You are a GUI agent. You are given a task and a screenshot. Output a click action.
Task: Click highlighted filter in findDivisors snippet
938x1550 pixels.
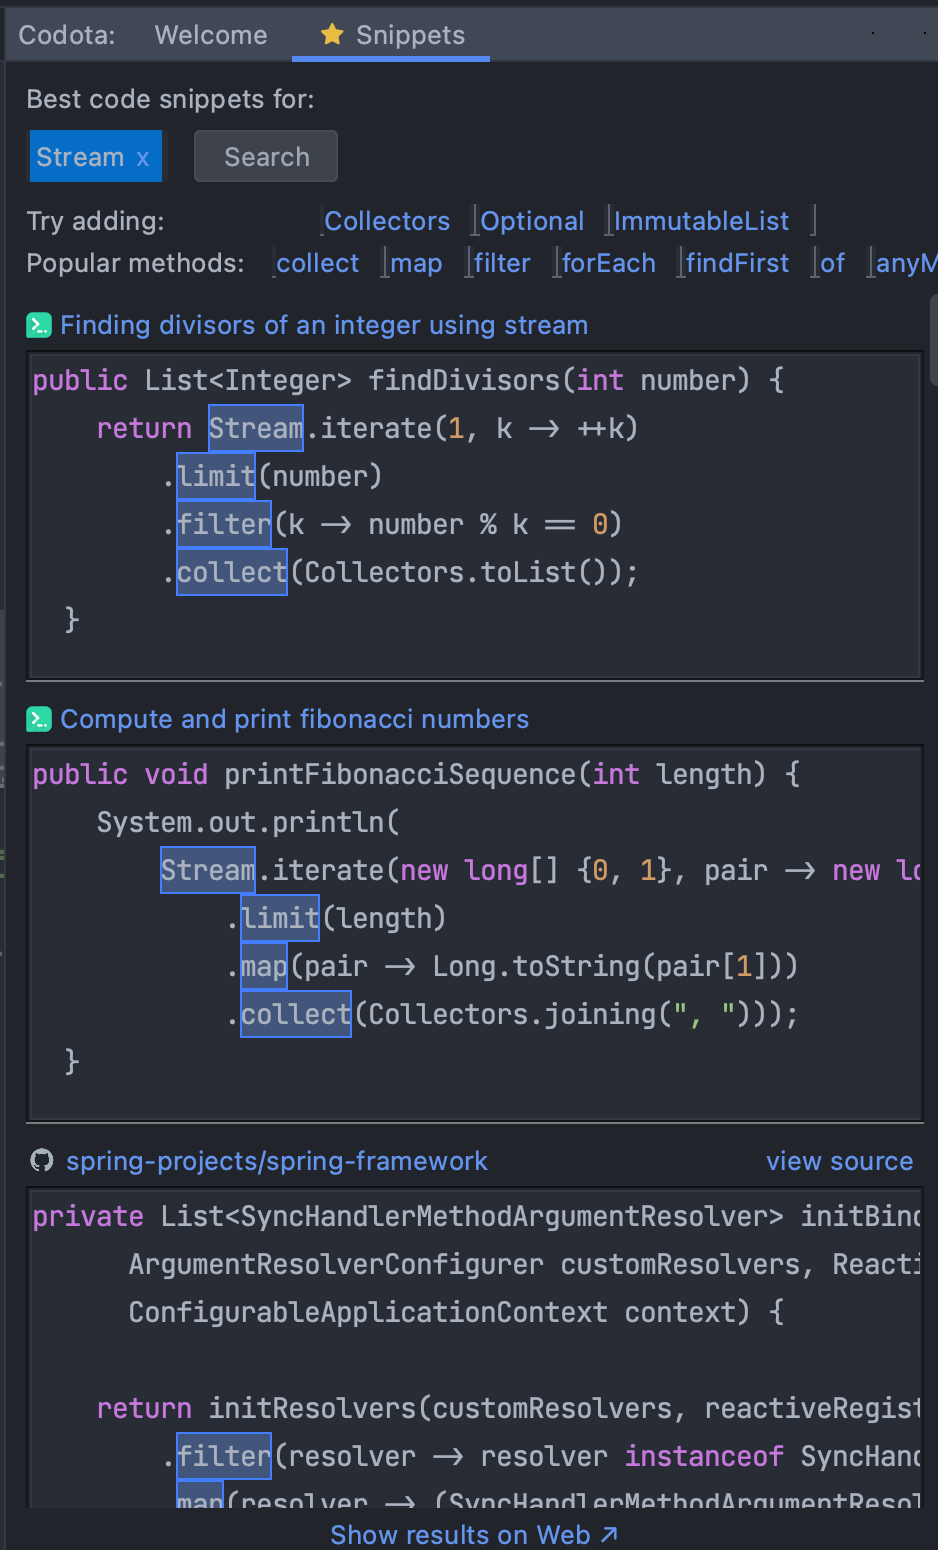pyautogui.click(x=224, y=524)
